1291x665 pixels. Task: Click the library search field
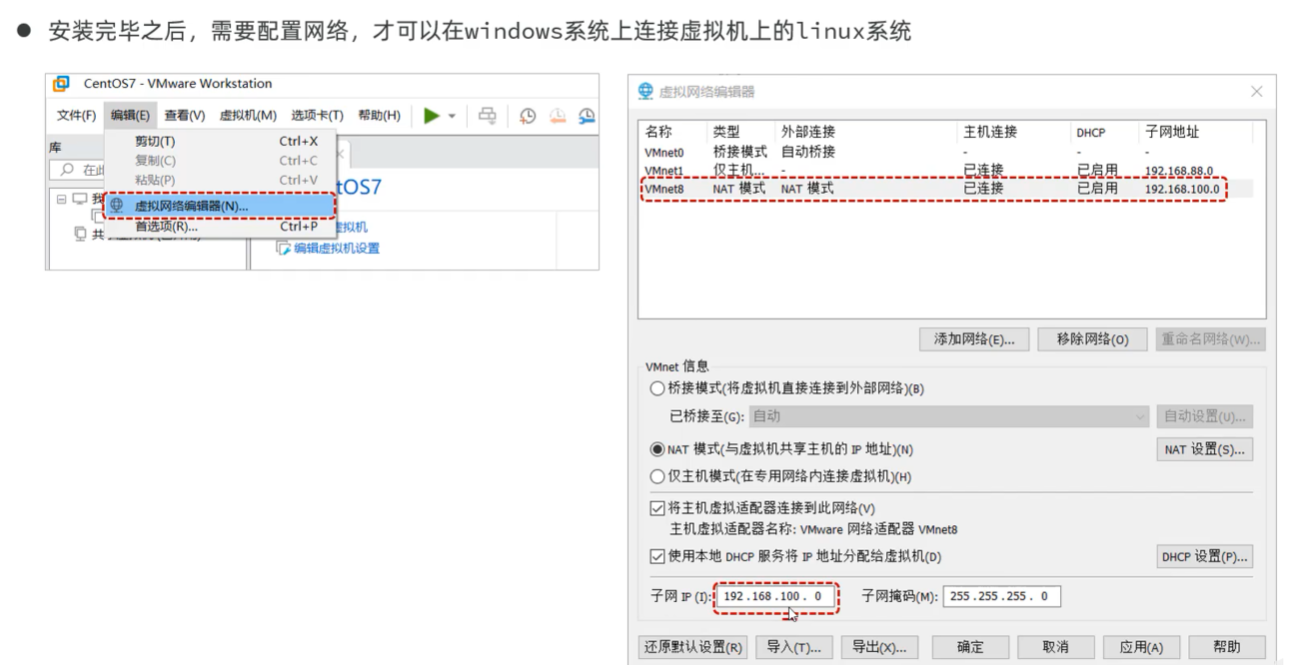click(x=78, y=170)
